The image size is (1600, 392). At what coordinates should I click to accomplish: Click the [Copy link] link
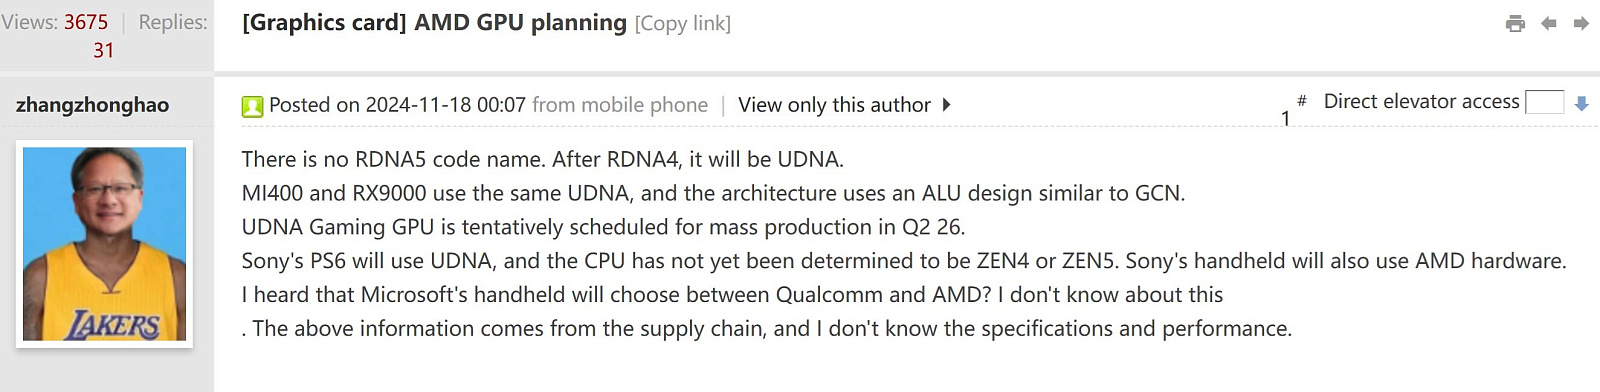(683, 23)
